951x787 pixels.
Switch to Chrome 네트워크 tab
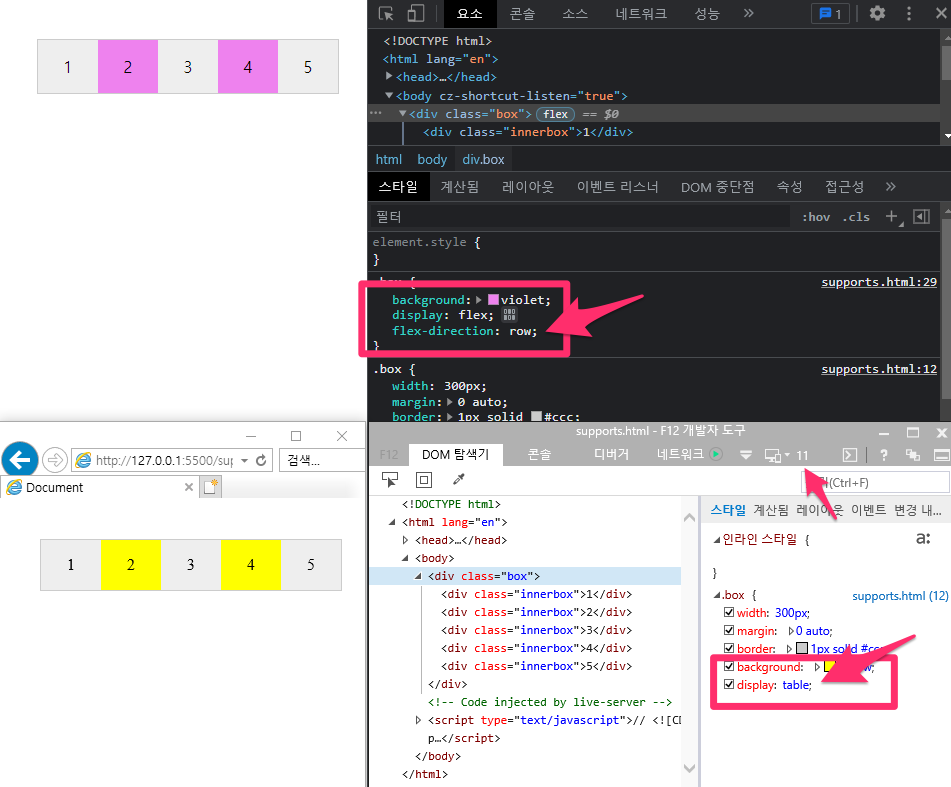click(641, 13)
